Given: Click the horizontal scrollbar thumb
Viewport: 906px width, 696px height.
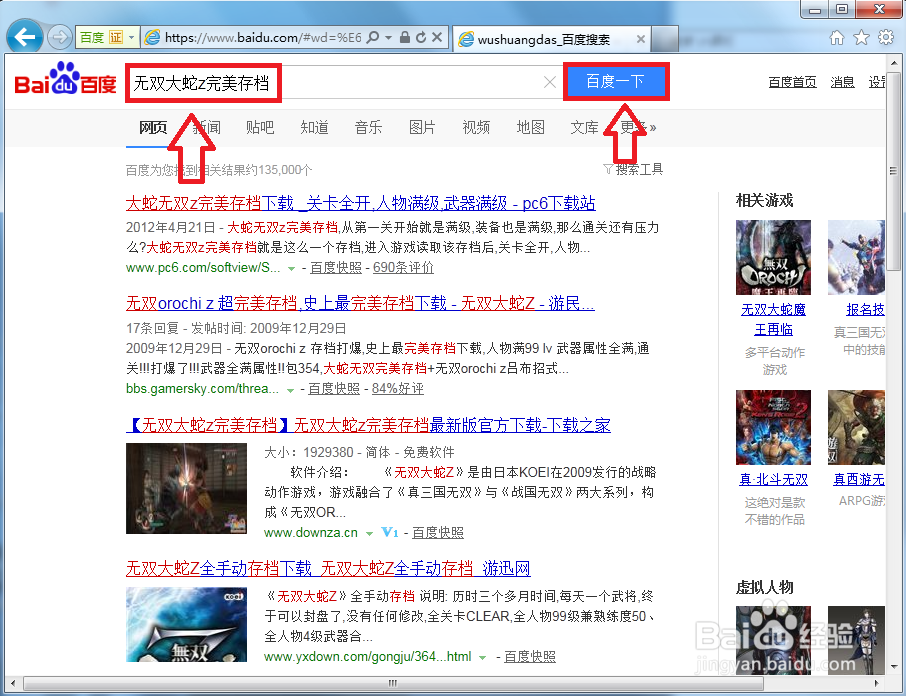Looking at the screenshot, I should point(393,683).
